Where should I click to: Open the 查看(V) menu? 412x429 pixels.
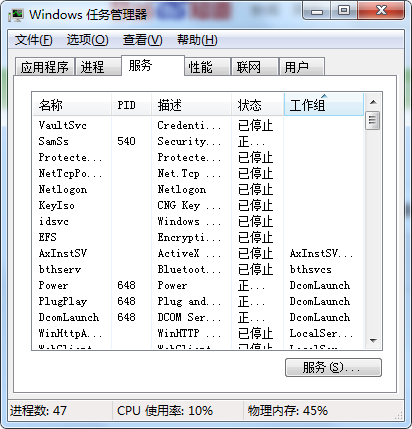(x=142, y=40)
